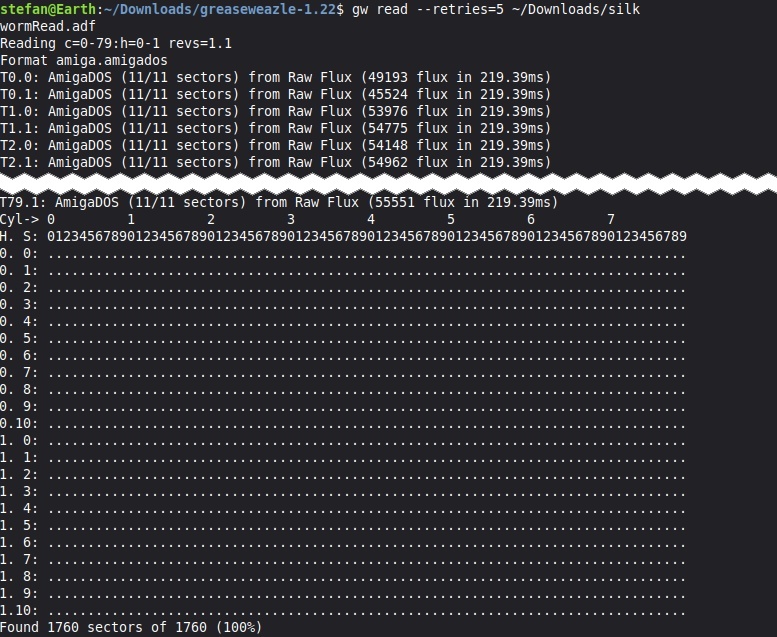Click the line "Reading c=0-79:h=0-1 revs=1.1"

pyautogui.click(x=115, y=44)
